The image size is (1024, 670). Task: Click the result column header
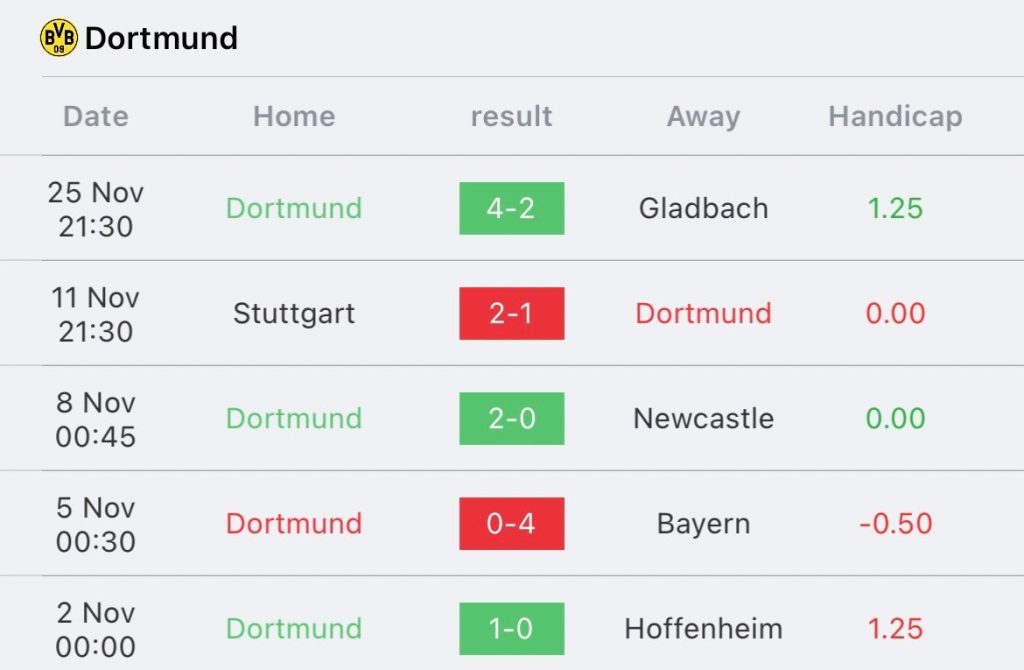pyautogui.click(x=511, y=116)
